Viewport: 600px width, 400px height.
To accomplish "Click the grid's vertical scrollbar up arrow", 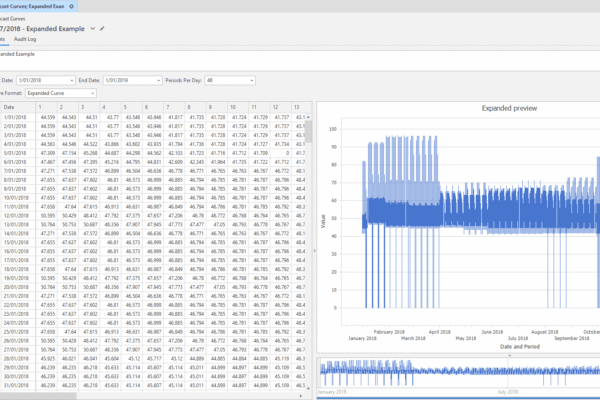I will [x=308, y=117].
